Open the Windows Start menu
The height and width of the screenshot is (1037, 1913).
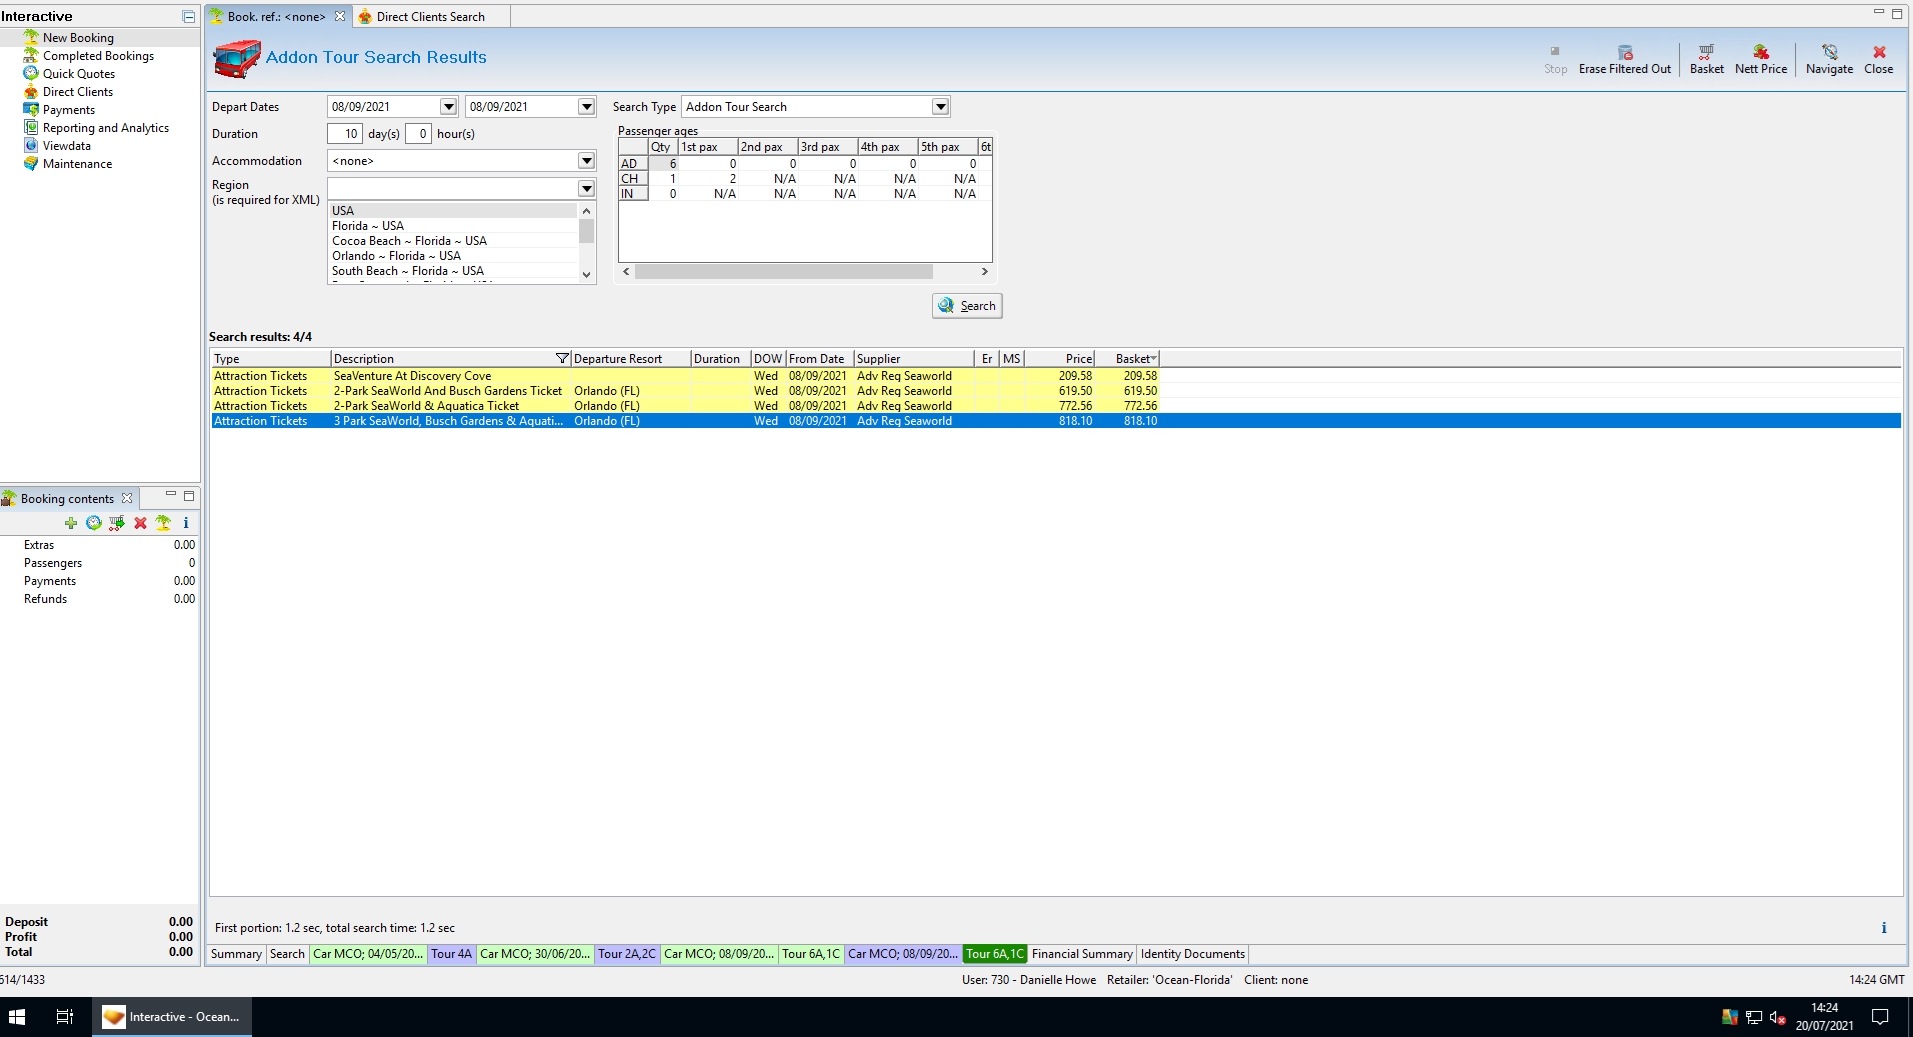[17, 1017]
